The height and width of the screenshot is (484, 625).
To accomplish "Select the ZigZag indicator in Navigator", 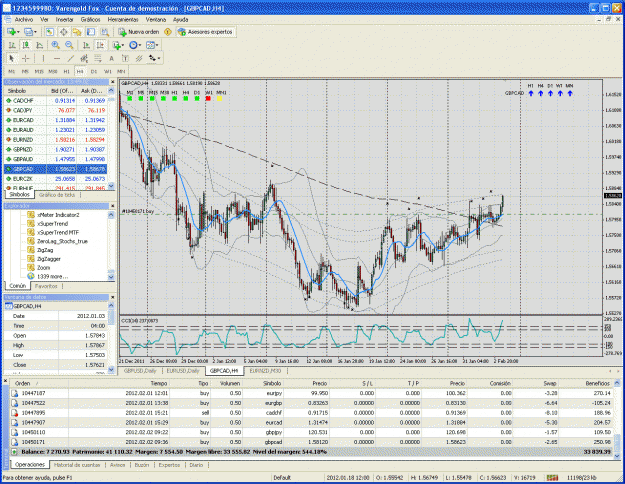I will (x=45, y=250).
